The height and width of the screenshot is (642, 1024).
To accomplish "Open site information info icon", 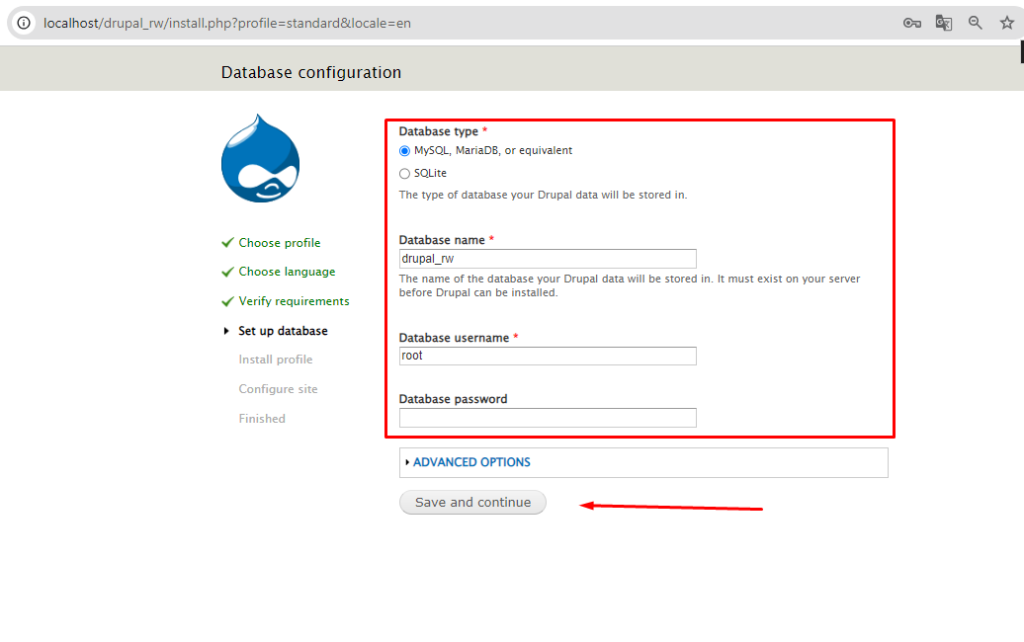I will point(22,22).
